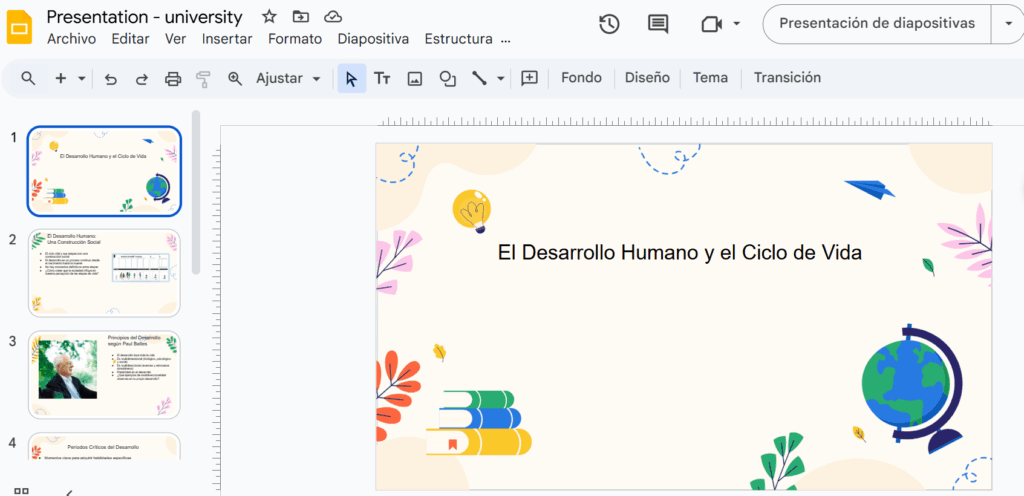Image resolution: width=1024 pixels, height=496 pixels.
Task: Click the slide title text on canvas
Action: click(679, 253)
